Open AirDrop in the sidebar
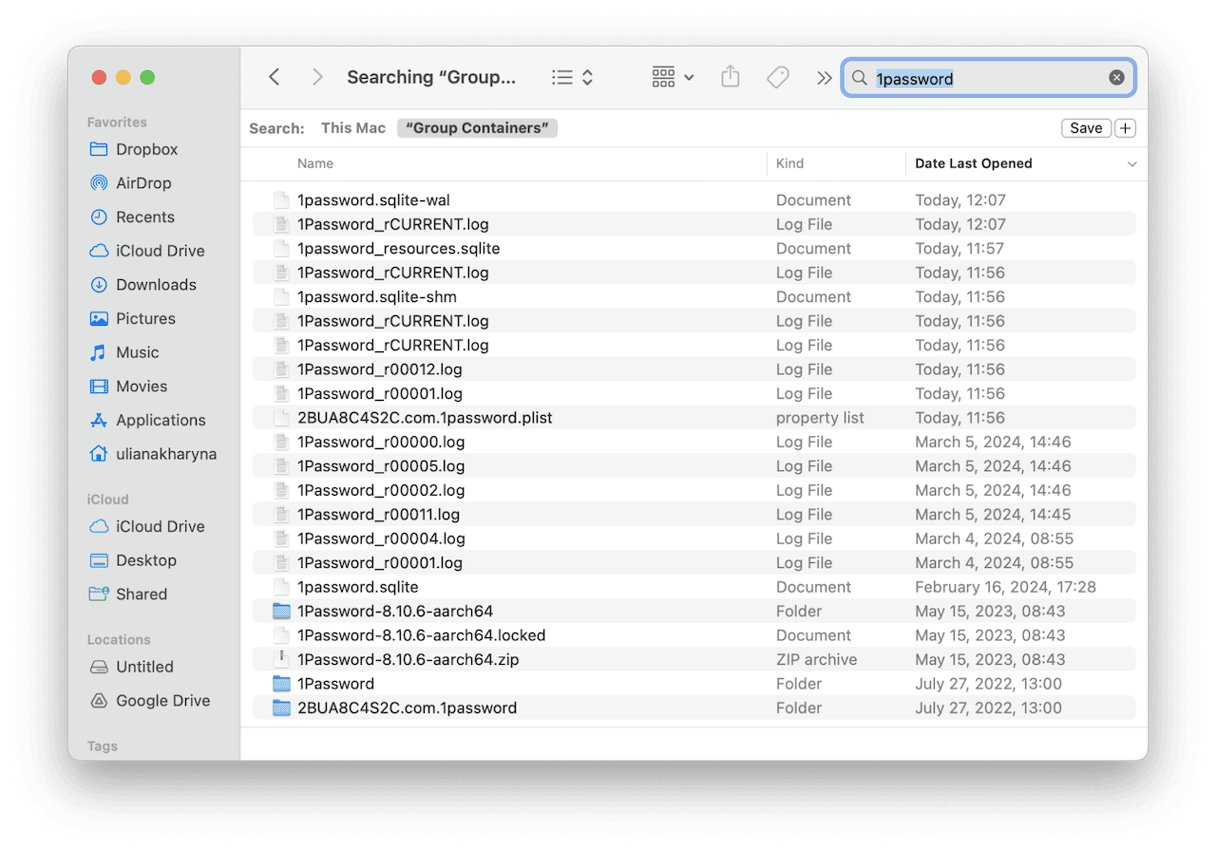1216x850 pixels. pyautogui.click(x=143, y=183)
